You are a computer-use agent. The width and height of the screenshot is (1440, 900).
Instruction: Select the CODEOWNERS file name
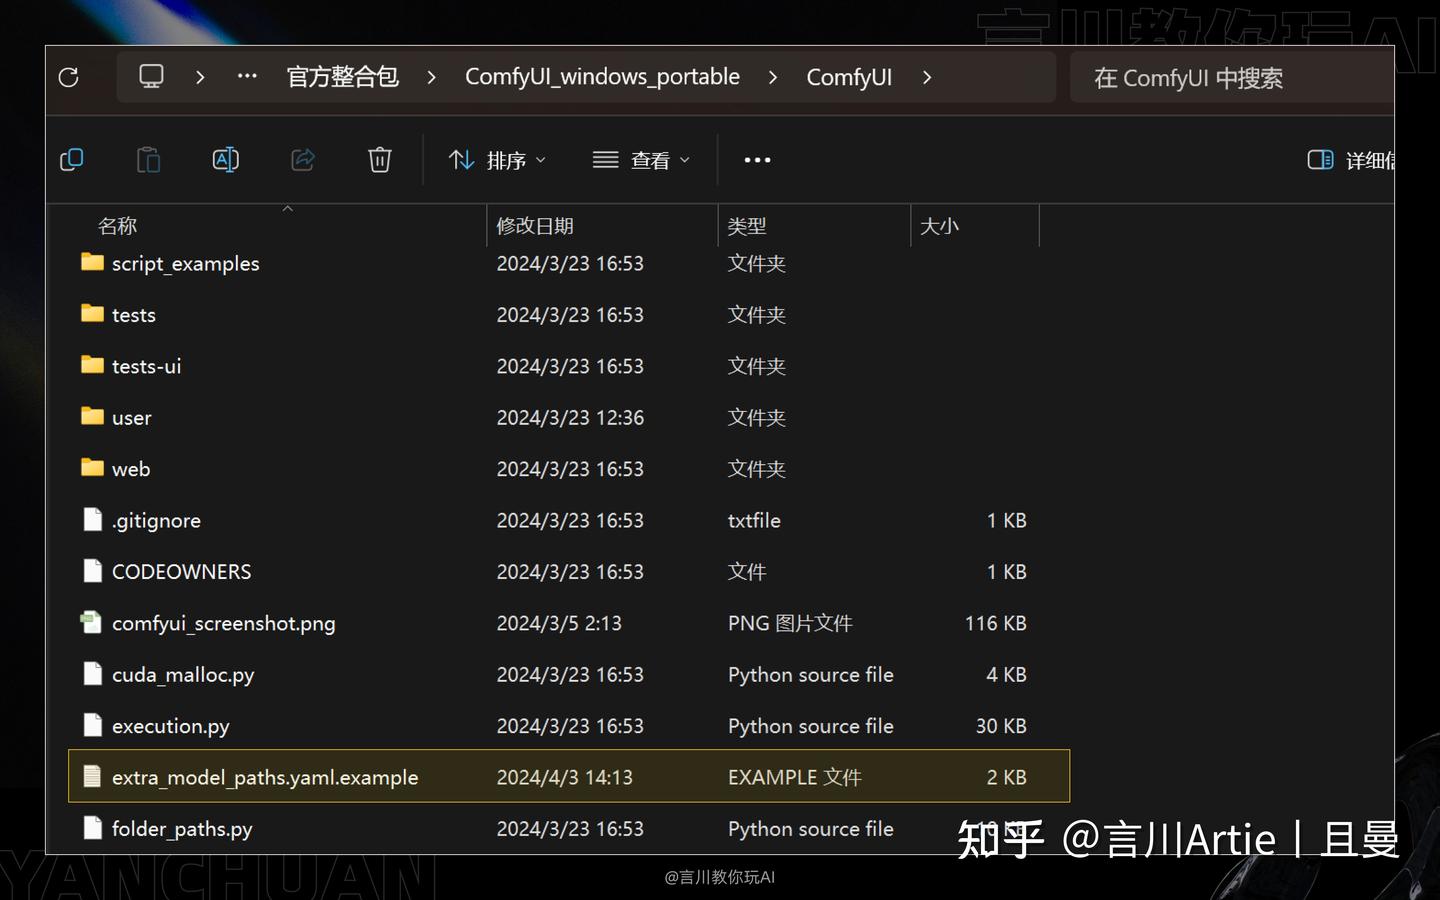click(182, 572)
